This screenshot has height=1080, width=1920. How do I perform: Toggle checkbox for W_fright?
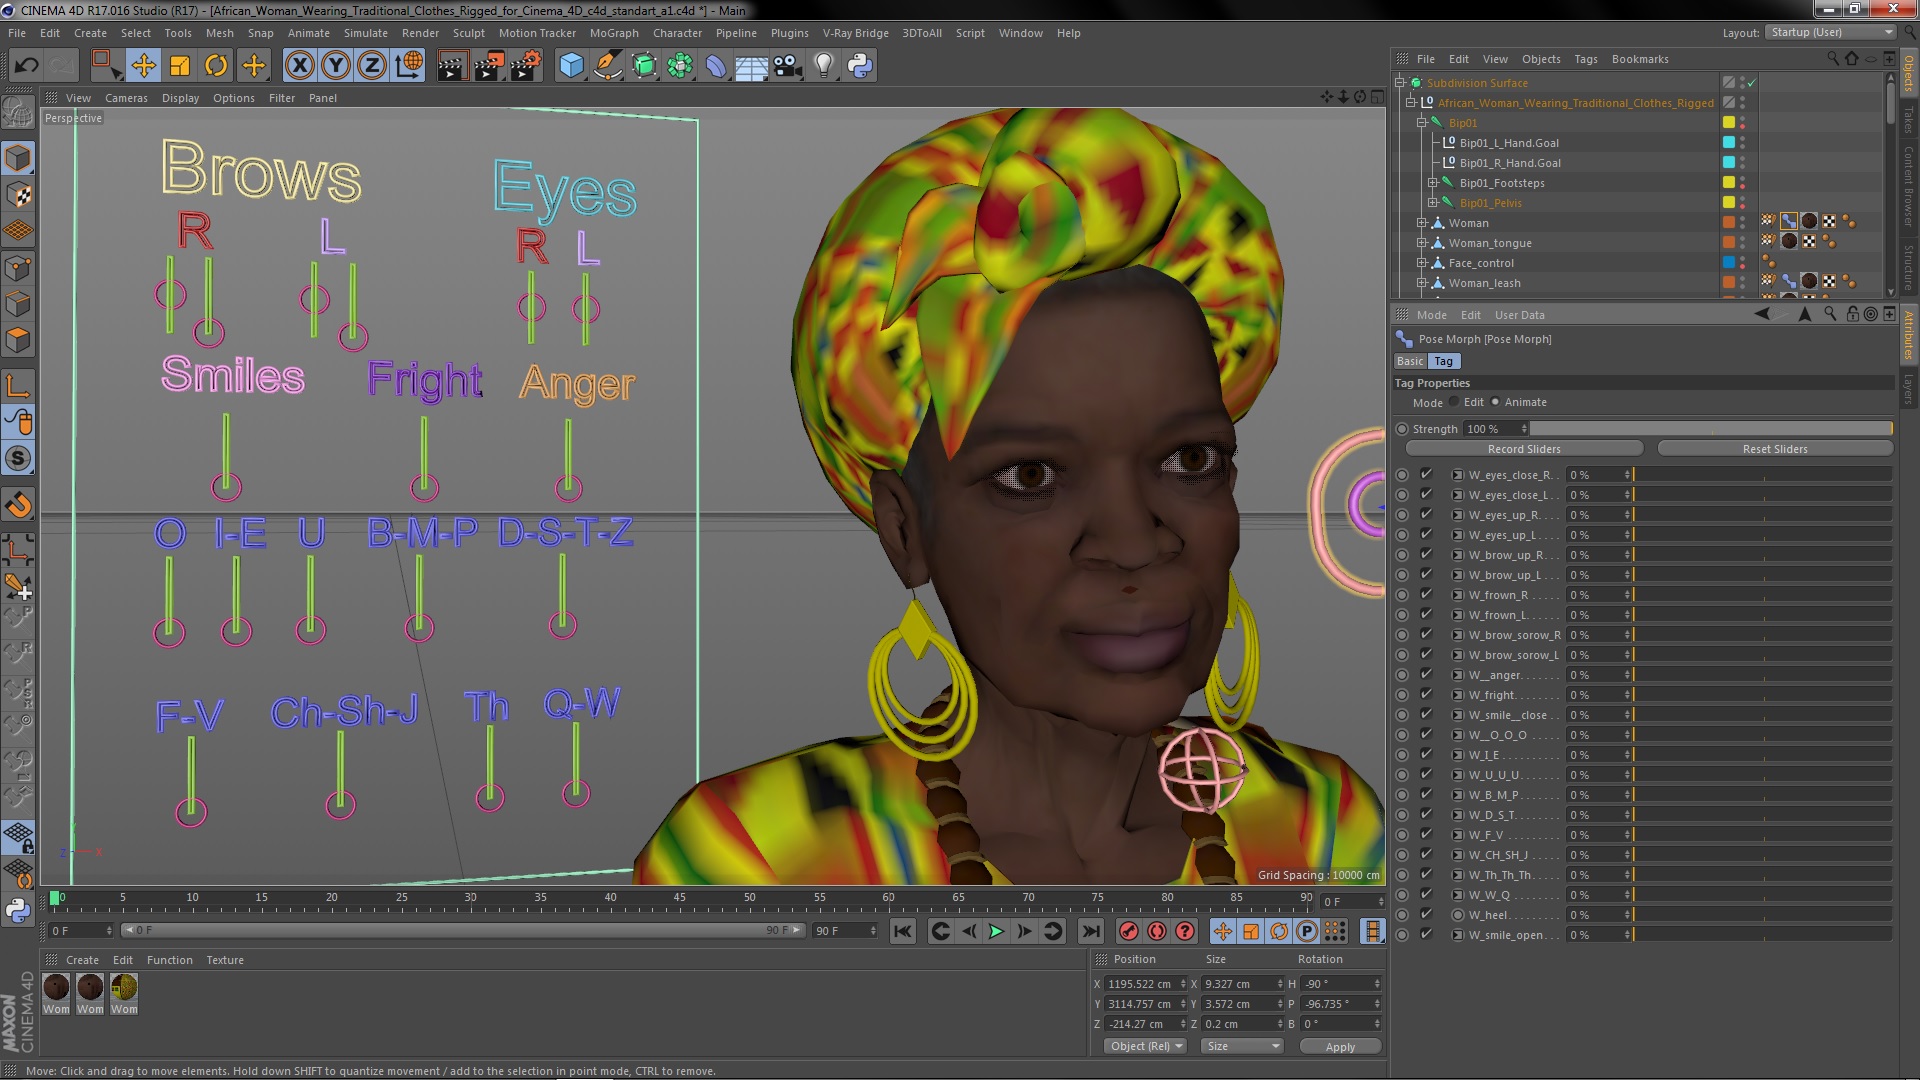pos(1426,695)
